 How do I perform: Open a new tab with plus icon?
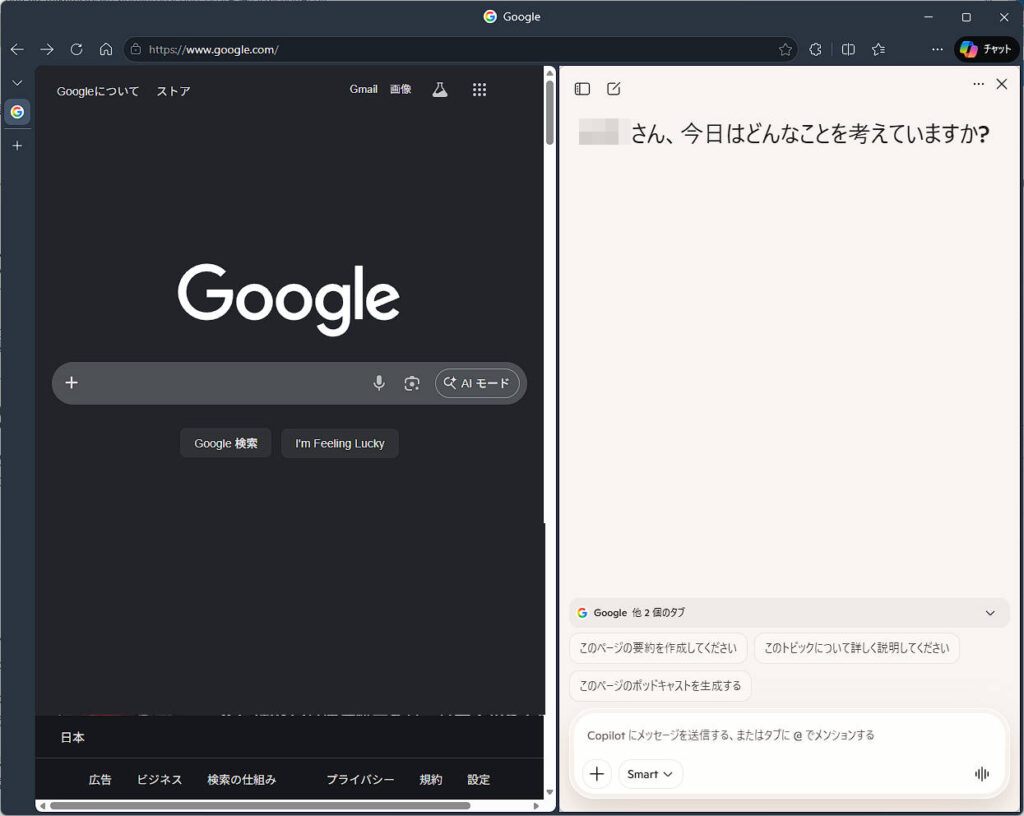[x=18, y=146]
